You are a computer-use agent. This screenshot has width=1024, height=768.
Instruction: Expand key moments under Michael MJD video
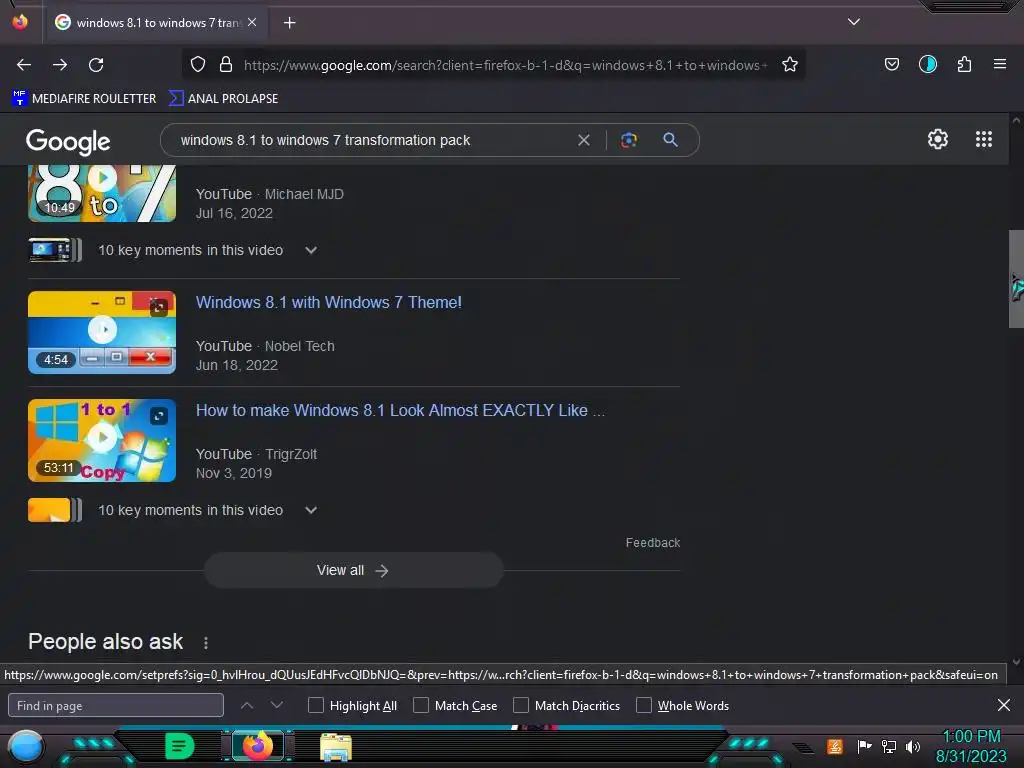(x=311, y=250)
